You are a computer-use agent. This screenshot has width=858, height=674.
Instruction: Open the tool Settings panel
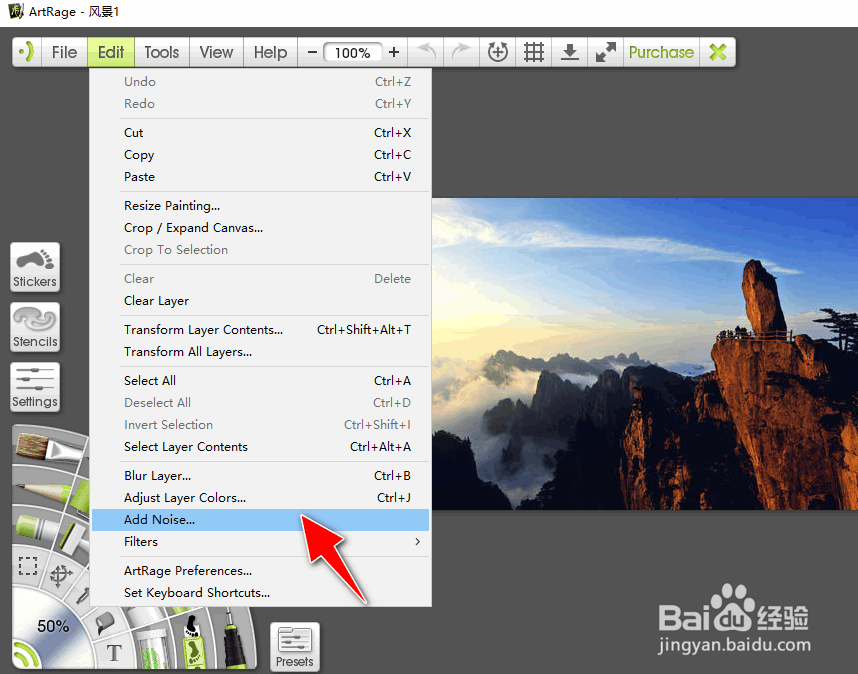35,387
